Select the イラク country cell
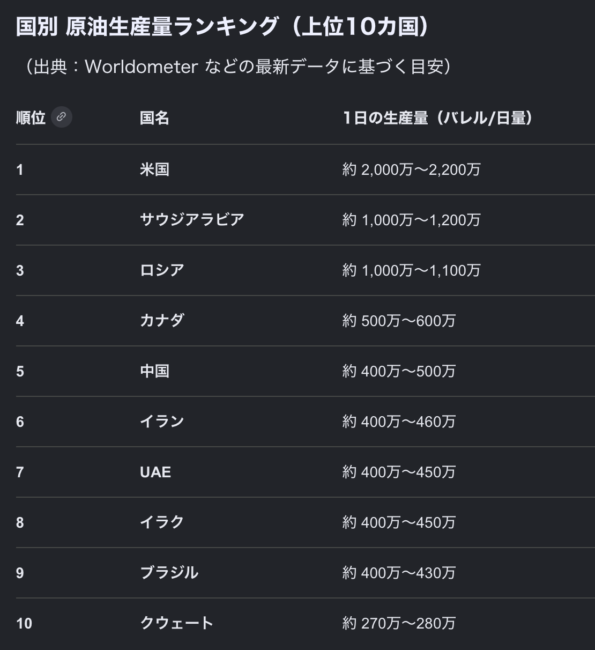Screen dimensions: 595x650 pyautogui.click(x=162, y=522)
